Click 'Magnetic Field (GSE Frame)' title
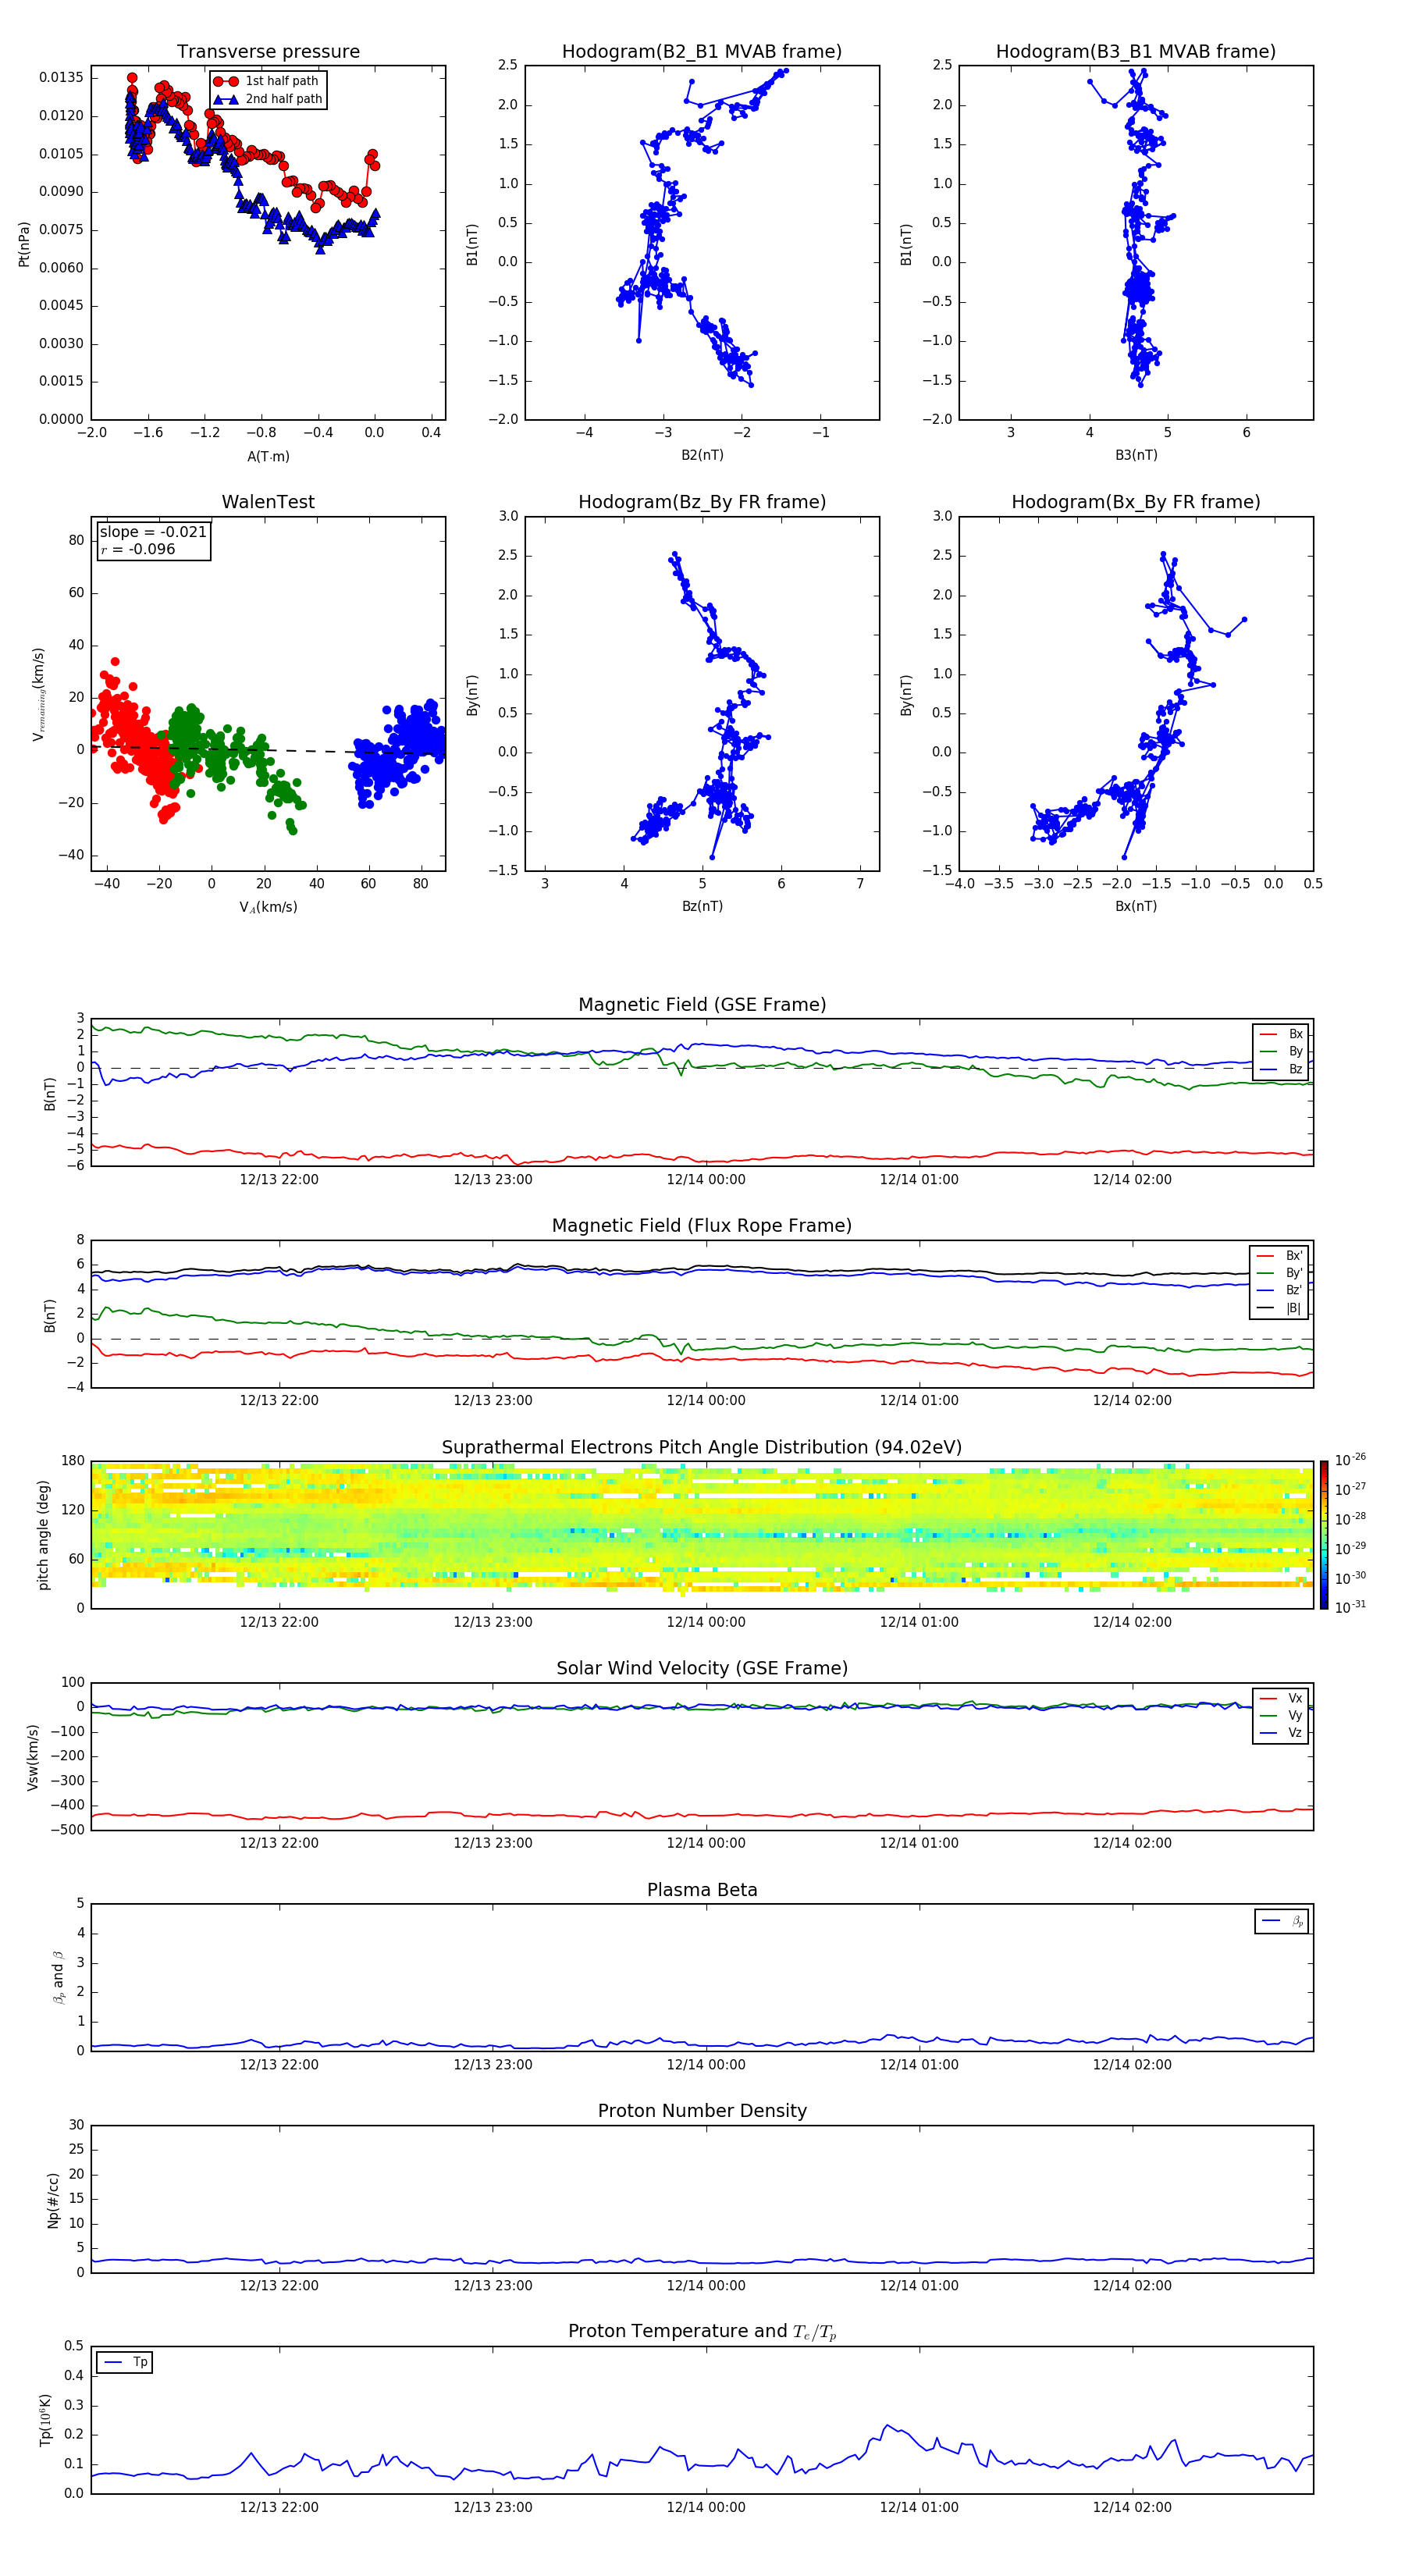The height and width of the screenshot is (2576, 1405). pos(702,1004)
